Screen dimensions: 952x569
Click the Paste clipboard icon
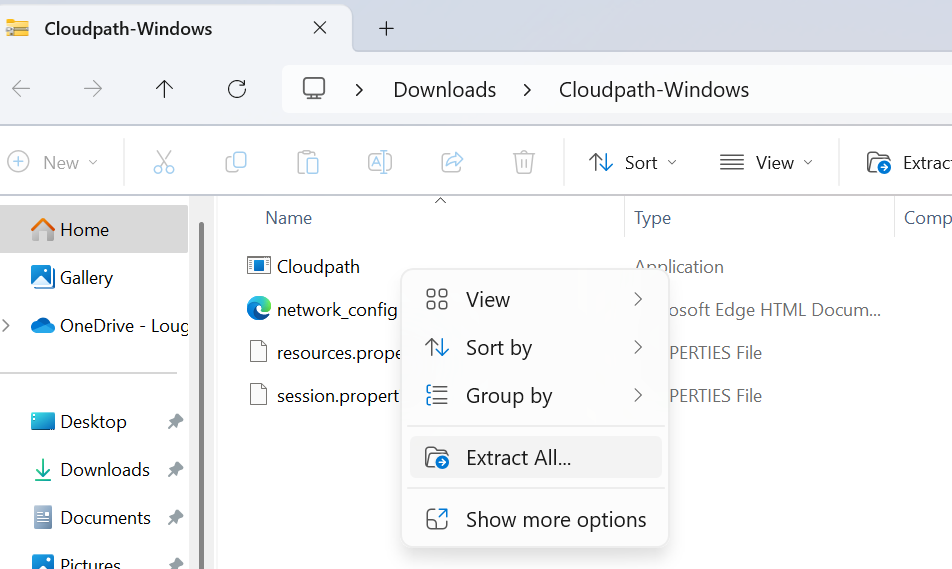tap(308, 162)
